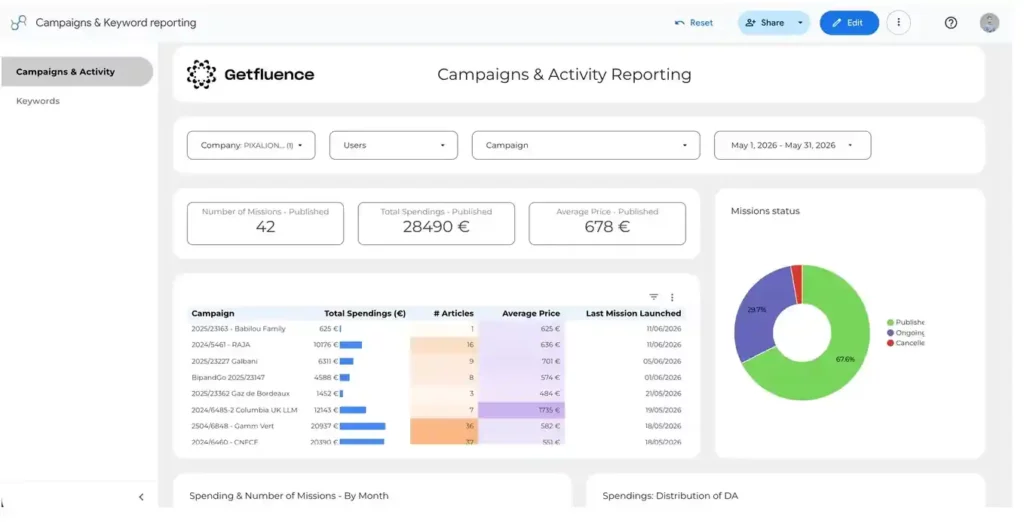Sort by Last Mission Launched header
Screen dimensions: 1024x526
pos(633,314)
